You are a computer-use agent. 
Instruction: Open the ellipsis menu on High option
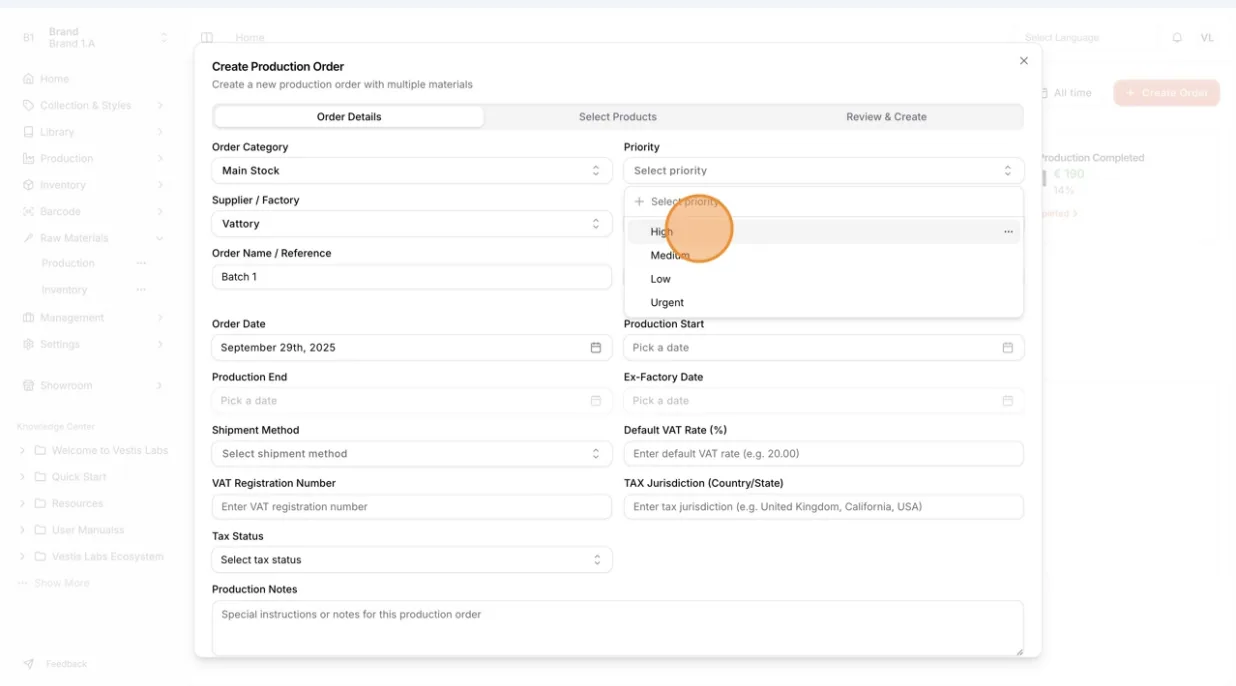pos(1008,232)
